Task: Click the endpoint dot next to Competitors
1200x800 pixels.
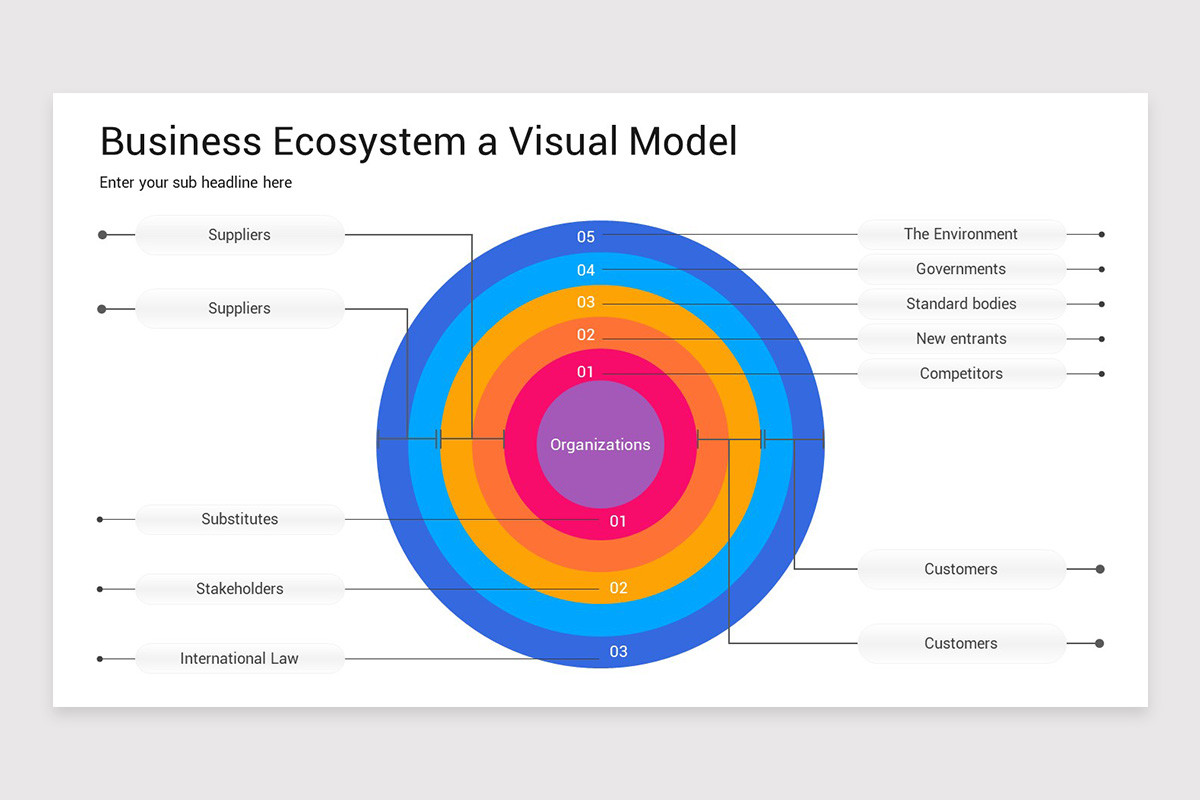Action: point(1101,374)
